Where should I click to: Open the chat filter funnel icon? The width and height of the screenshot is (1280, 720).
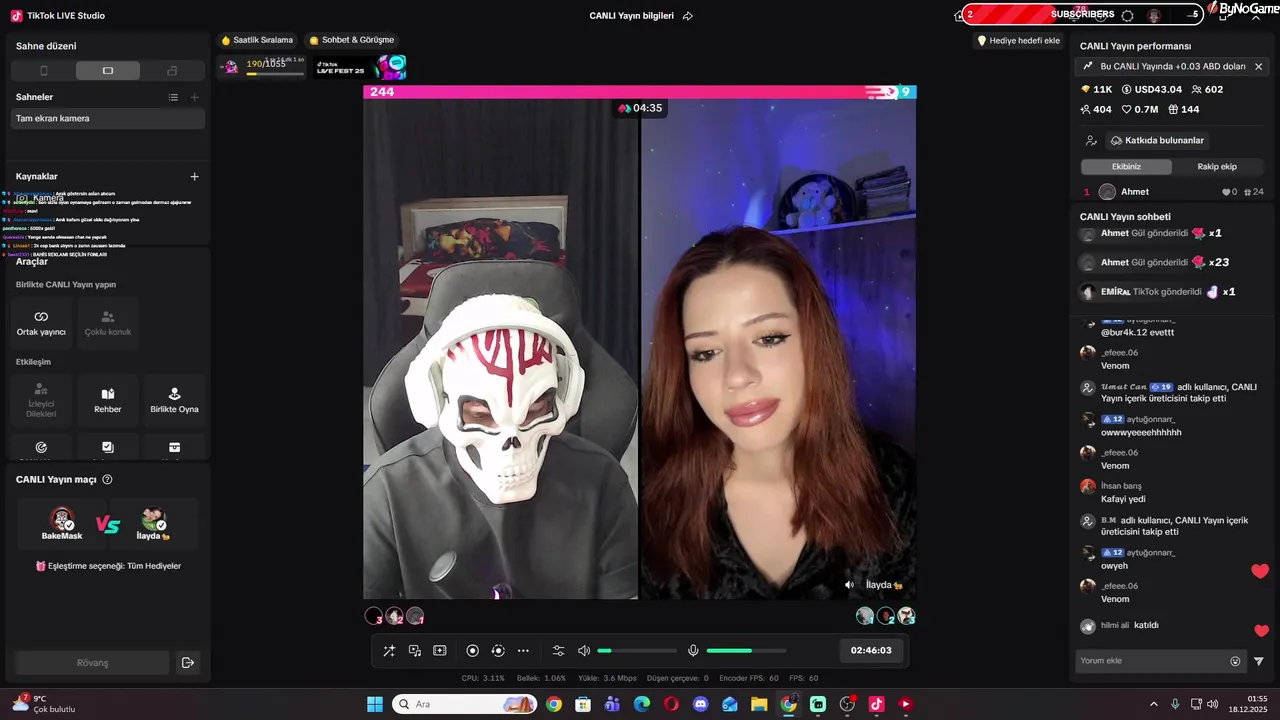click(1259, 661)
